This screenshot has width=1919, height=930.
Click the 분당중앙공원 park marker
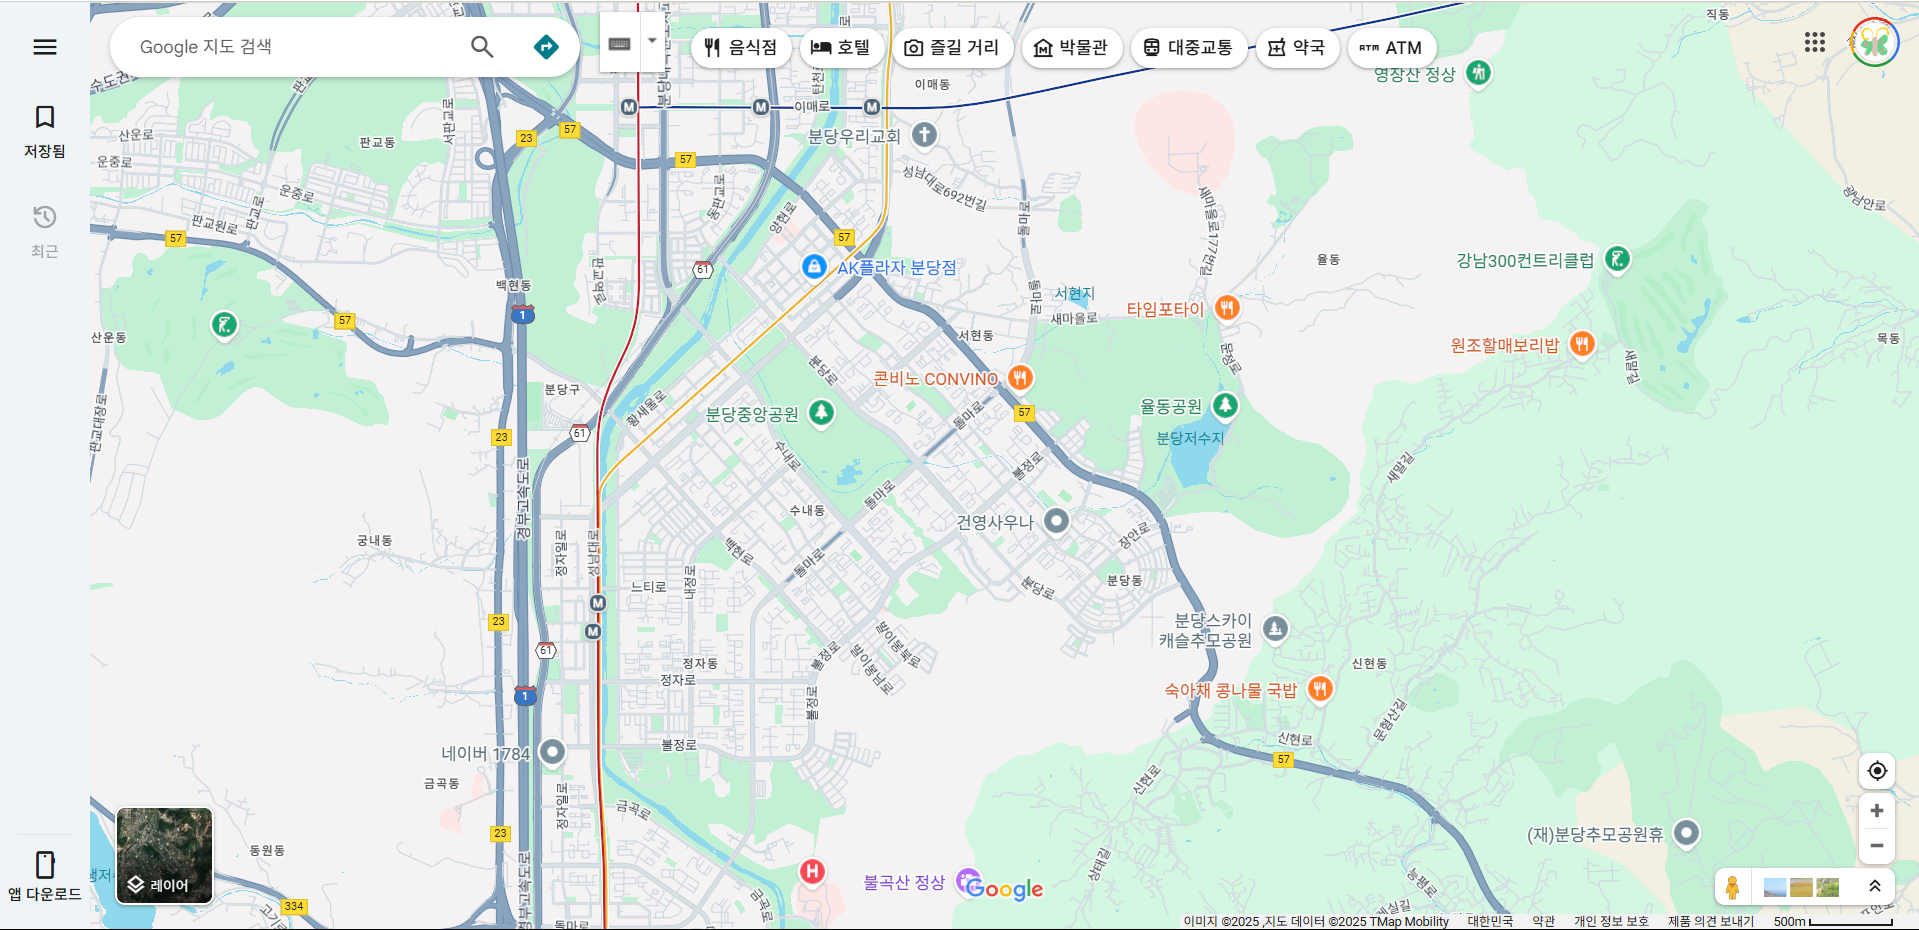coord(821,412)
